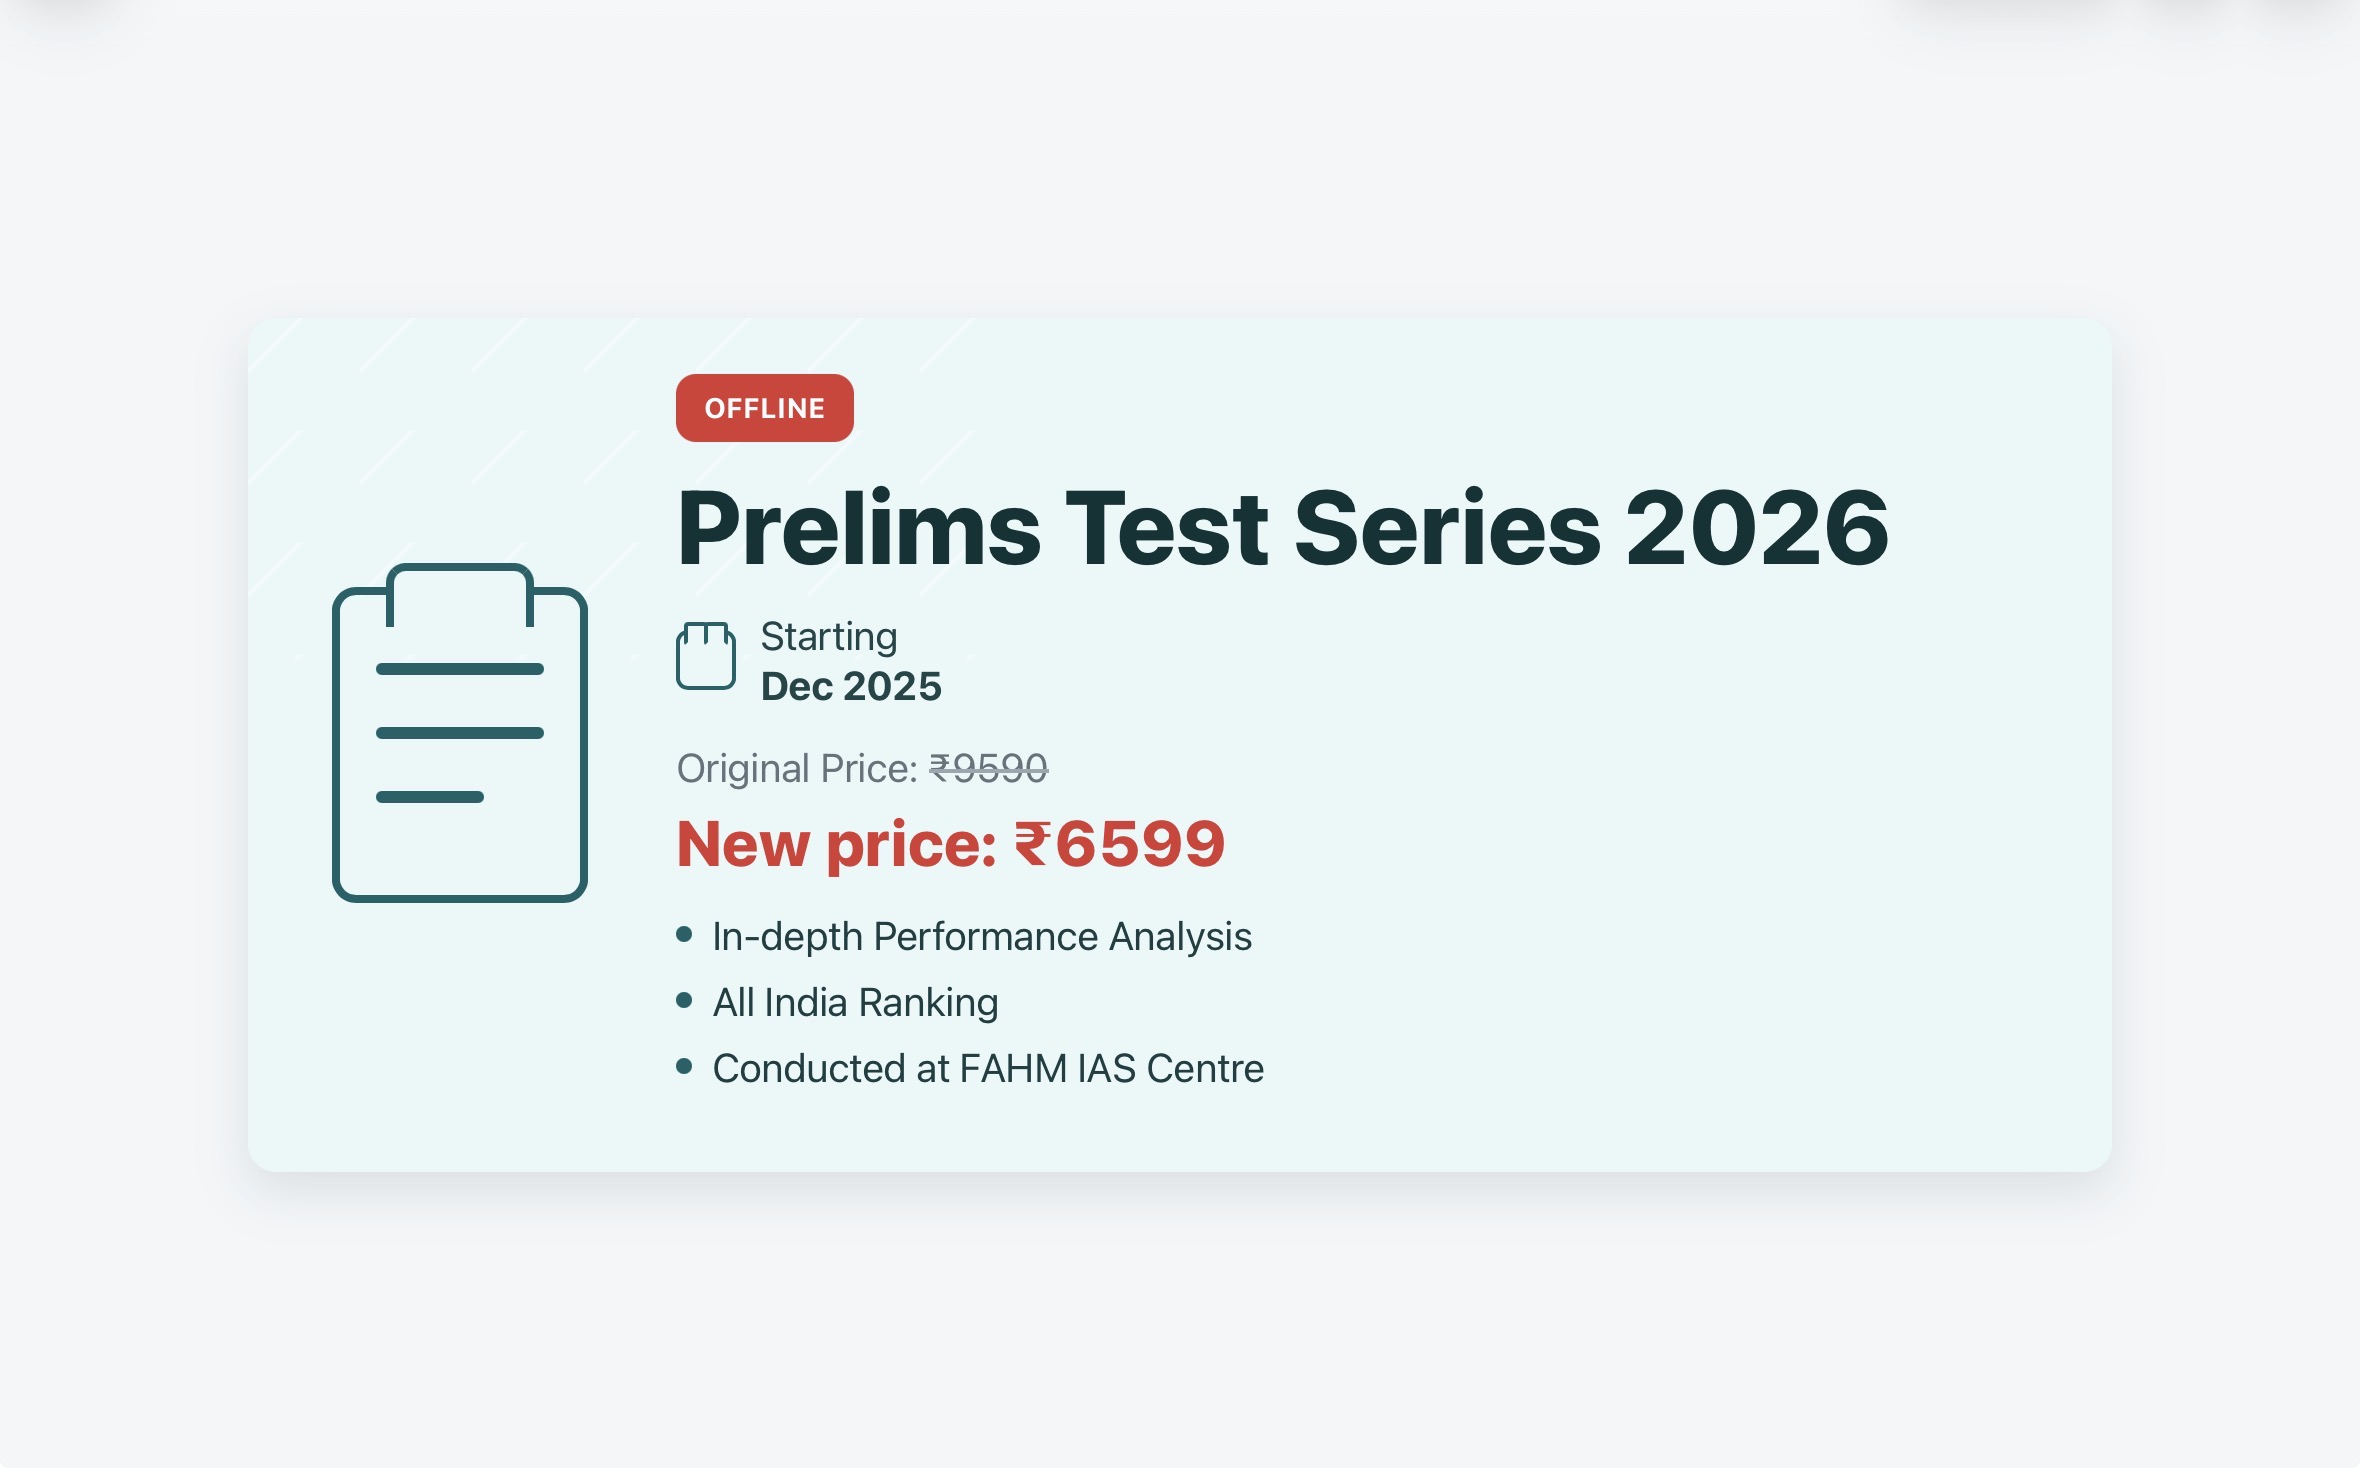Viewport: 2360px width, 1468px height.
Task: Select the word Test in the heading
Action: point(1167,528)
